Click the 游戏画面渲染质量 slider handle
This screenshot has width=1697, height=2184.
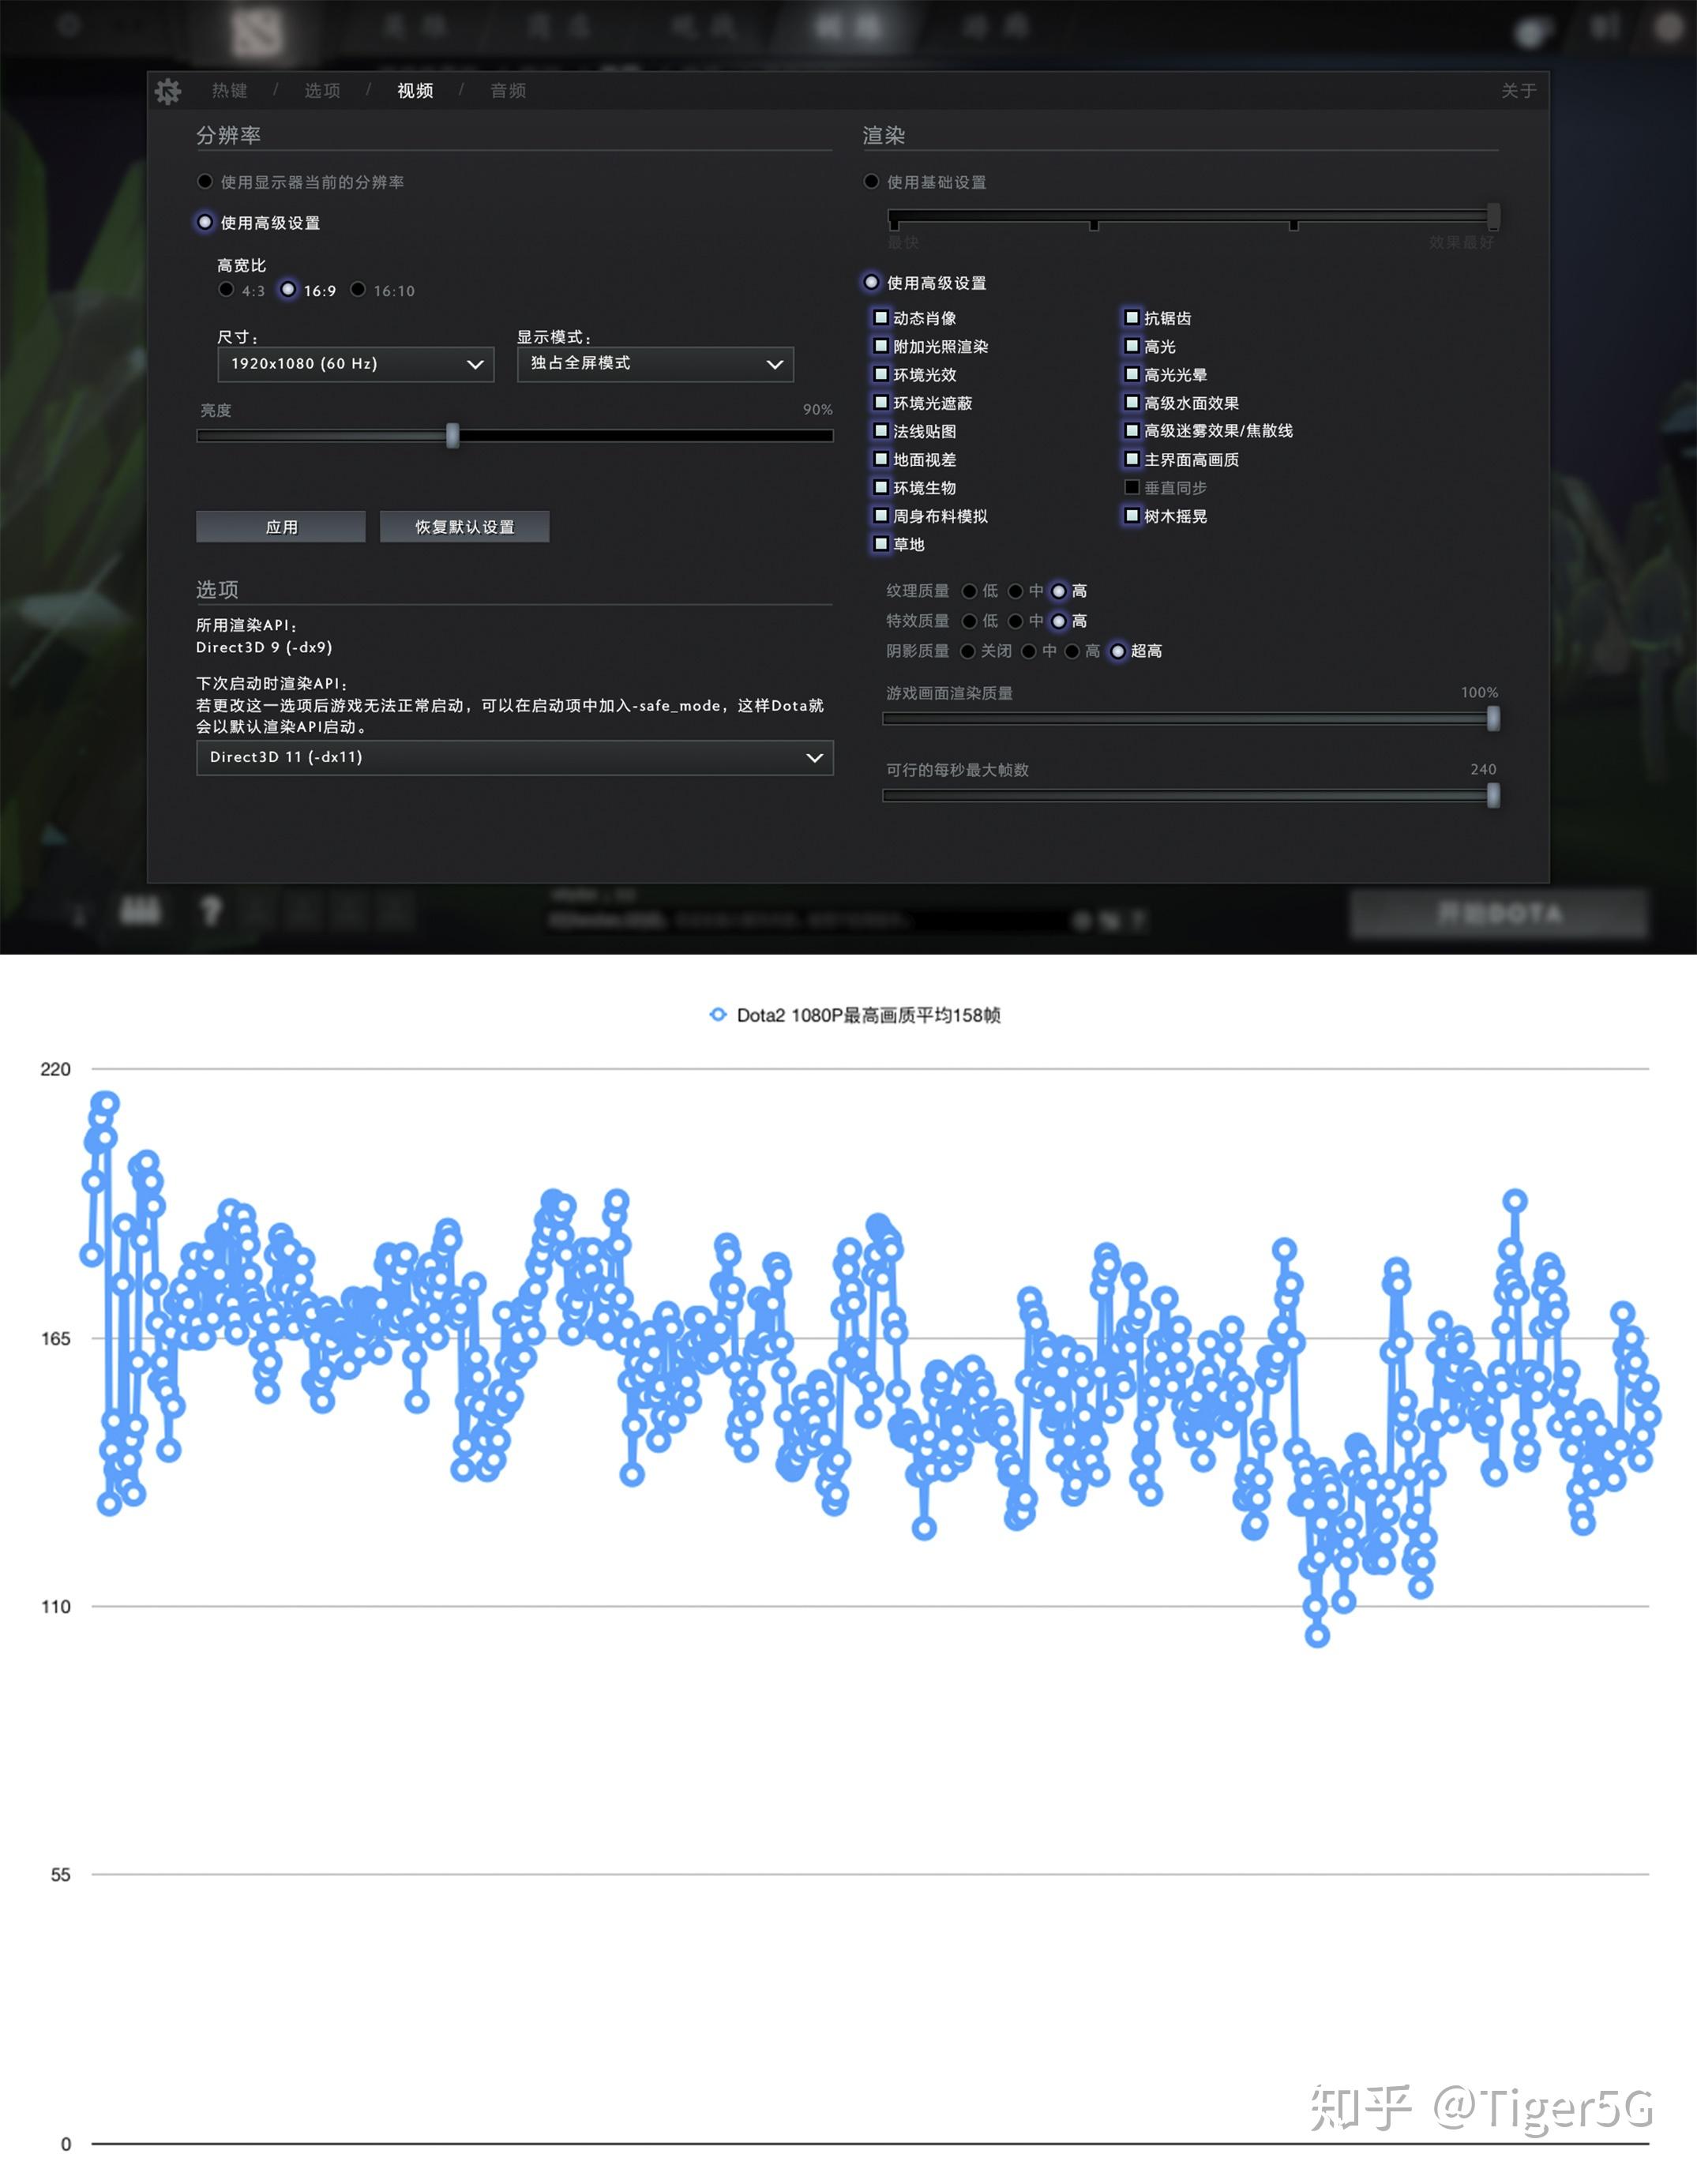click(1493, 718)
